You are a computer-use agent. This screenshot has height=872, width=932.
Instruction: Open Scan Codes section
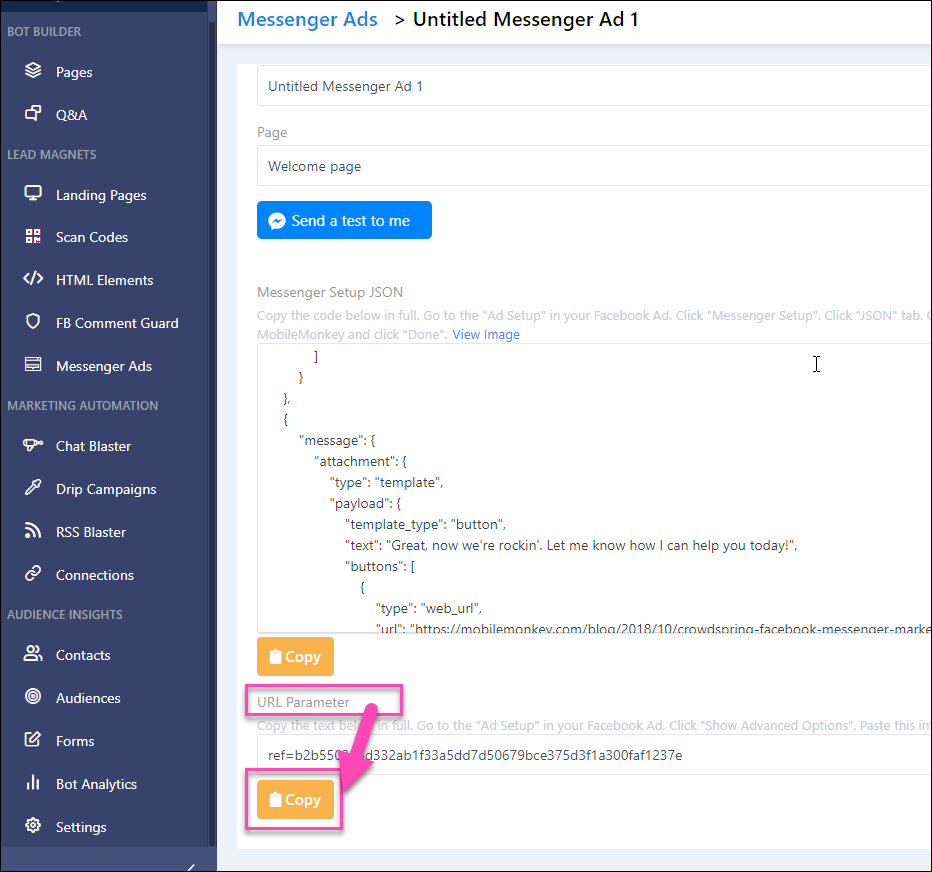click(x=92, y=237)
